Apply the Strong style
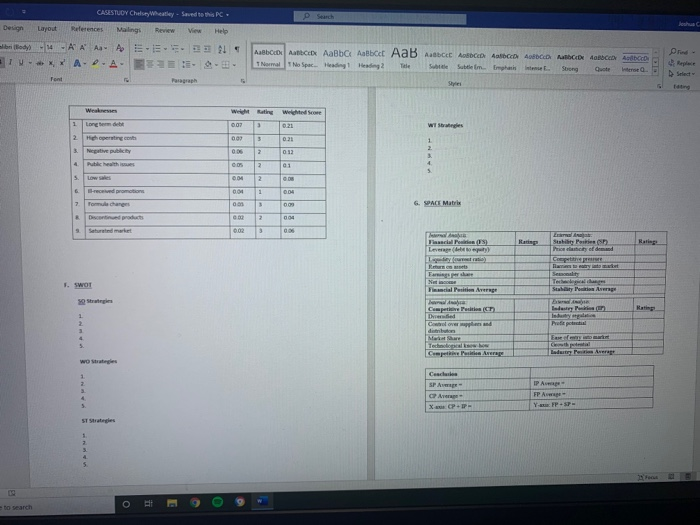Screen dimensions: 700x525 click(x=570, y=62)
